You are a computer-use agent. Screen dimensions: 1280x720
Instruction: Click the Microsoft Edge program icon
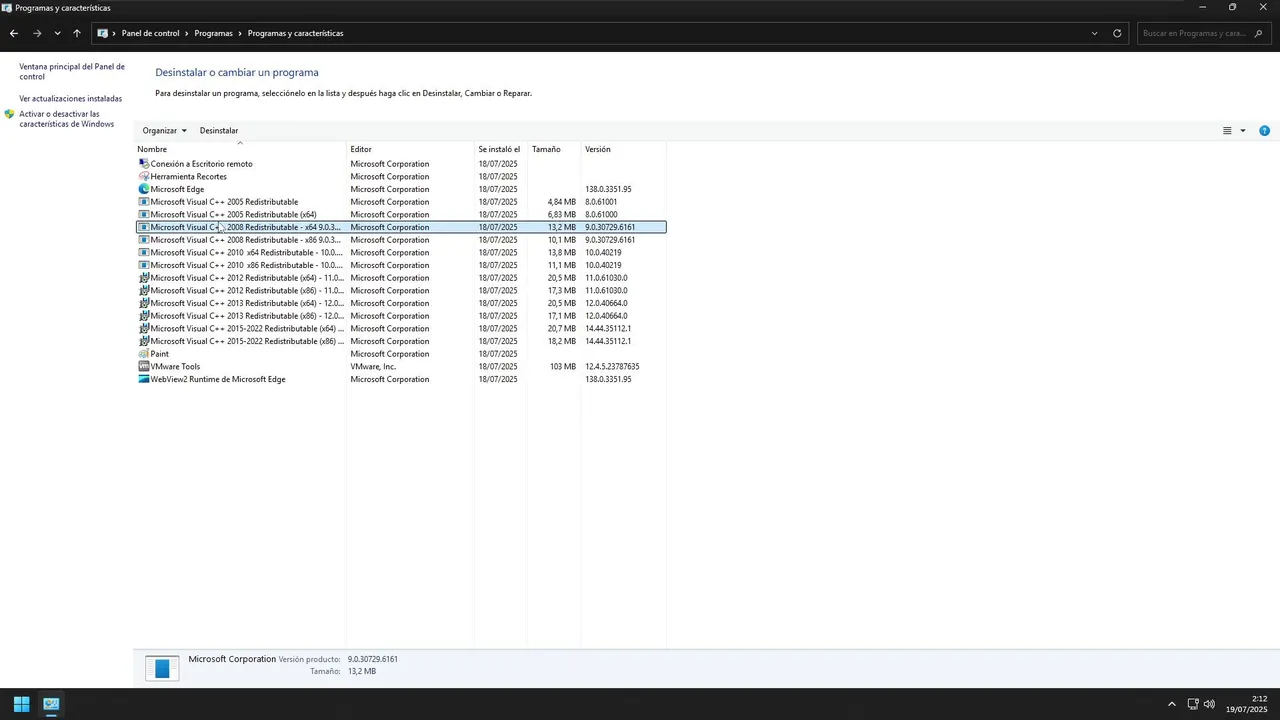click(144, 189)
